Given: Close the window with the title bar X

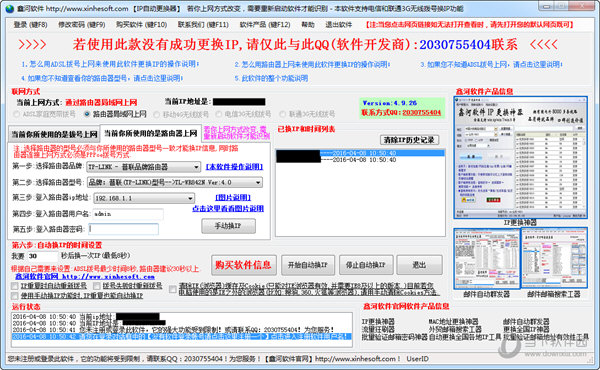Looking at the screenshot, I should (x=583, y=6).
